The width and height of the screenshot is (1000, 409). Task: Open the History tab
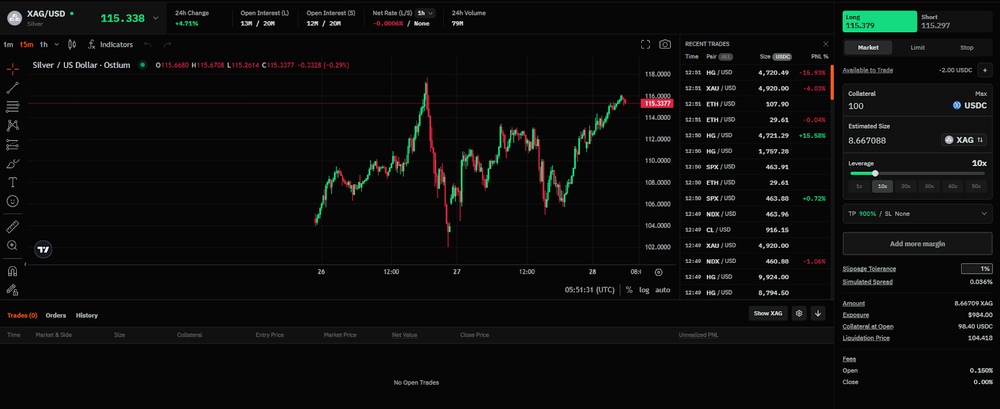tap(87, 315)
